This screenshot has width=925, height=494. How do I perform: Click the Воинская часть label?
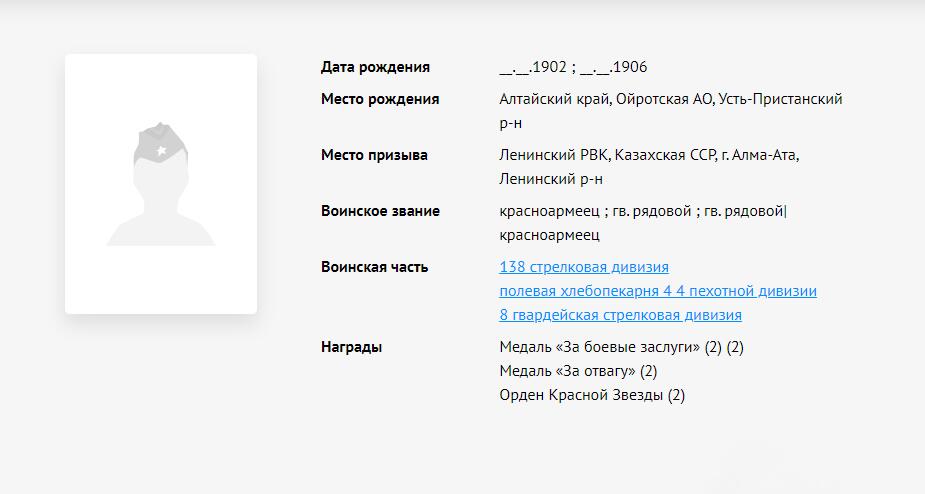[x=374, y=267]
